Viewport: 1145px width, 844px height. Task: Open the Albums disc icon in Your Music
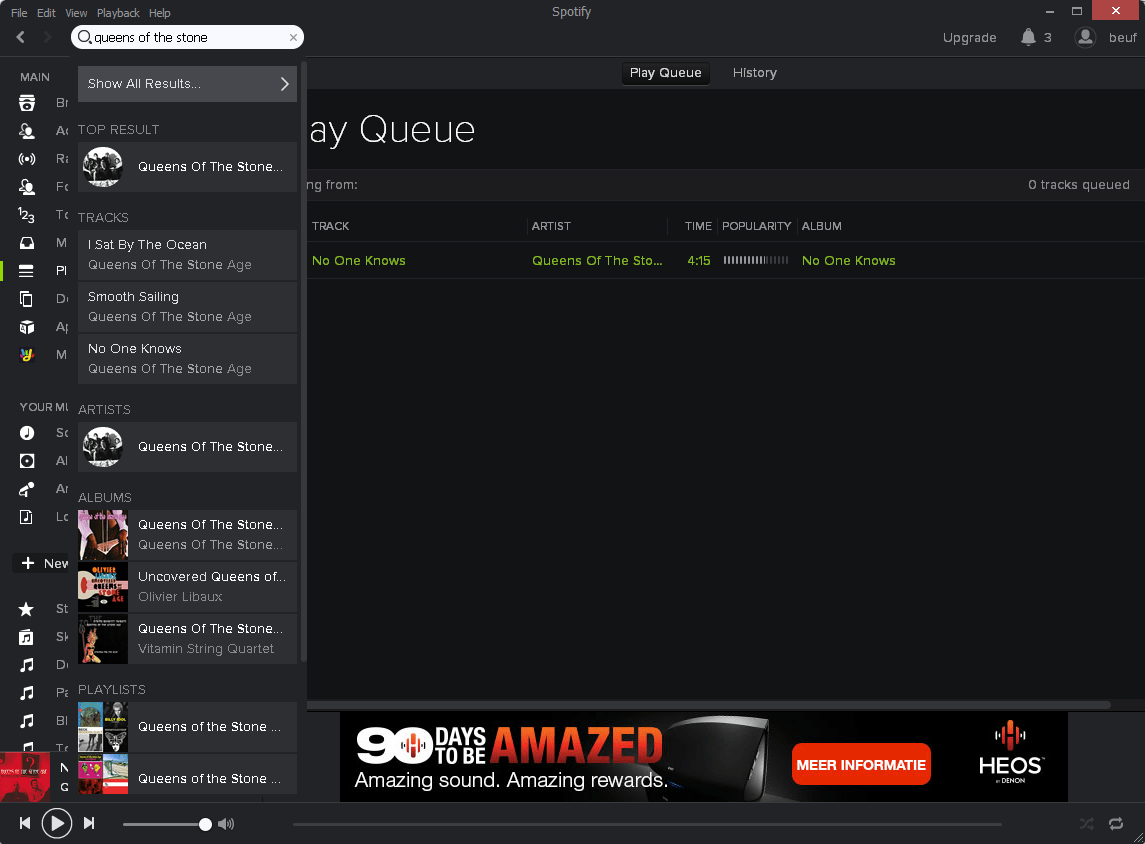tap(27, 461)
